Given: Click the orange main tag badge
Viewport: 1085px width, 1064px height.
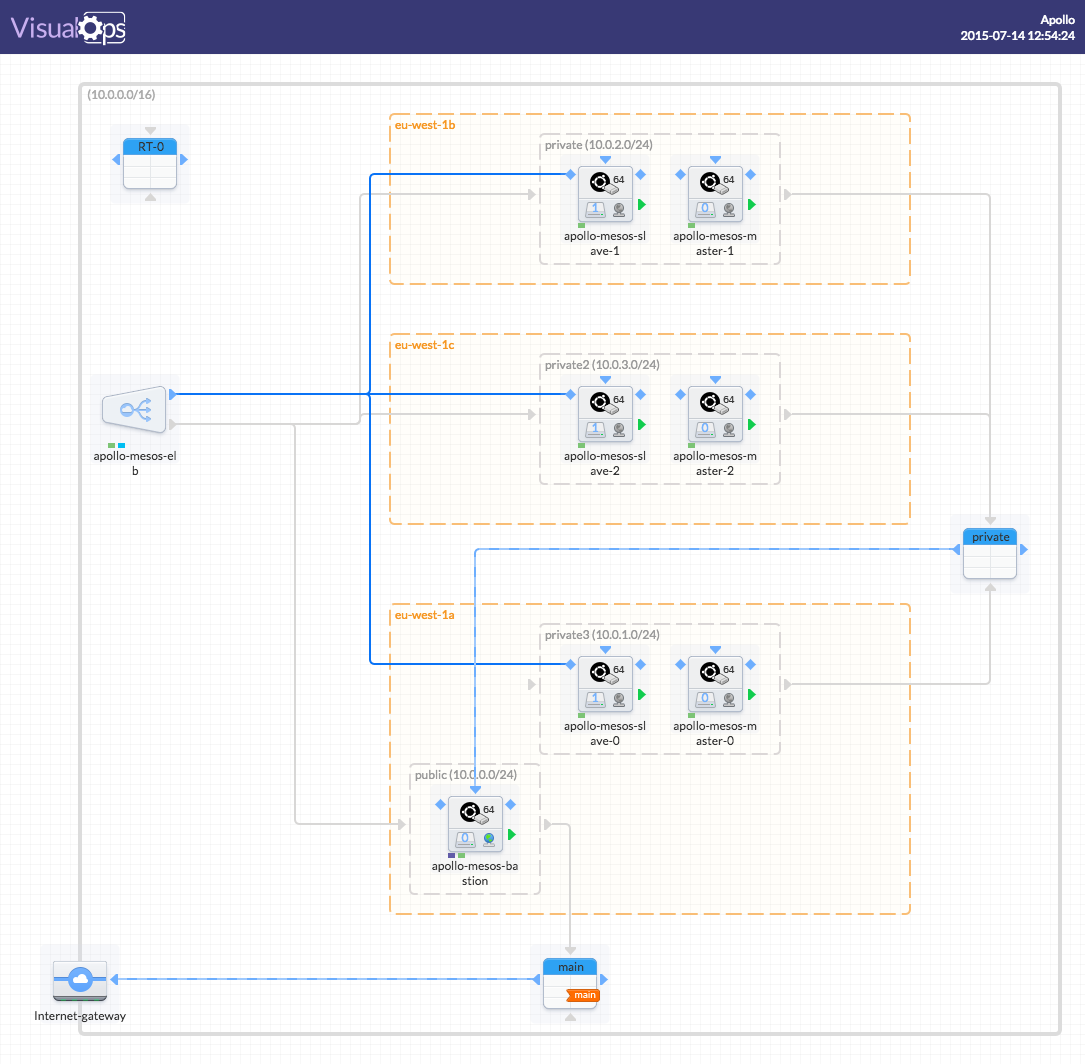Looking at the screenshot, I should tap(583, 995).
